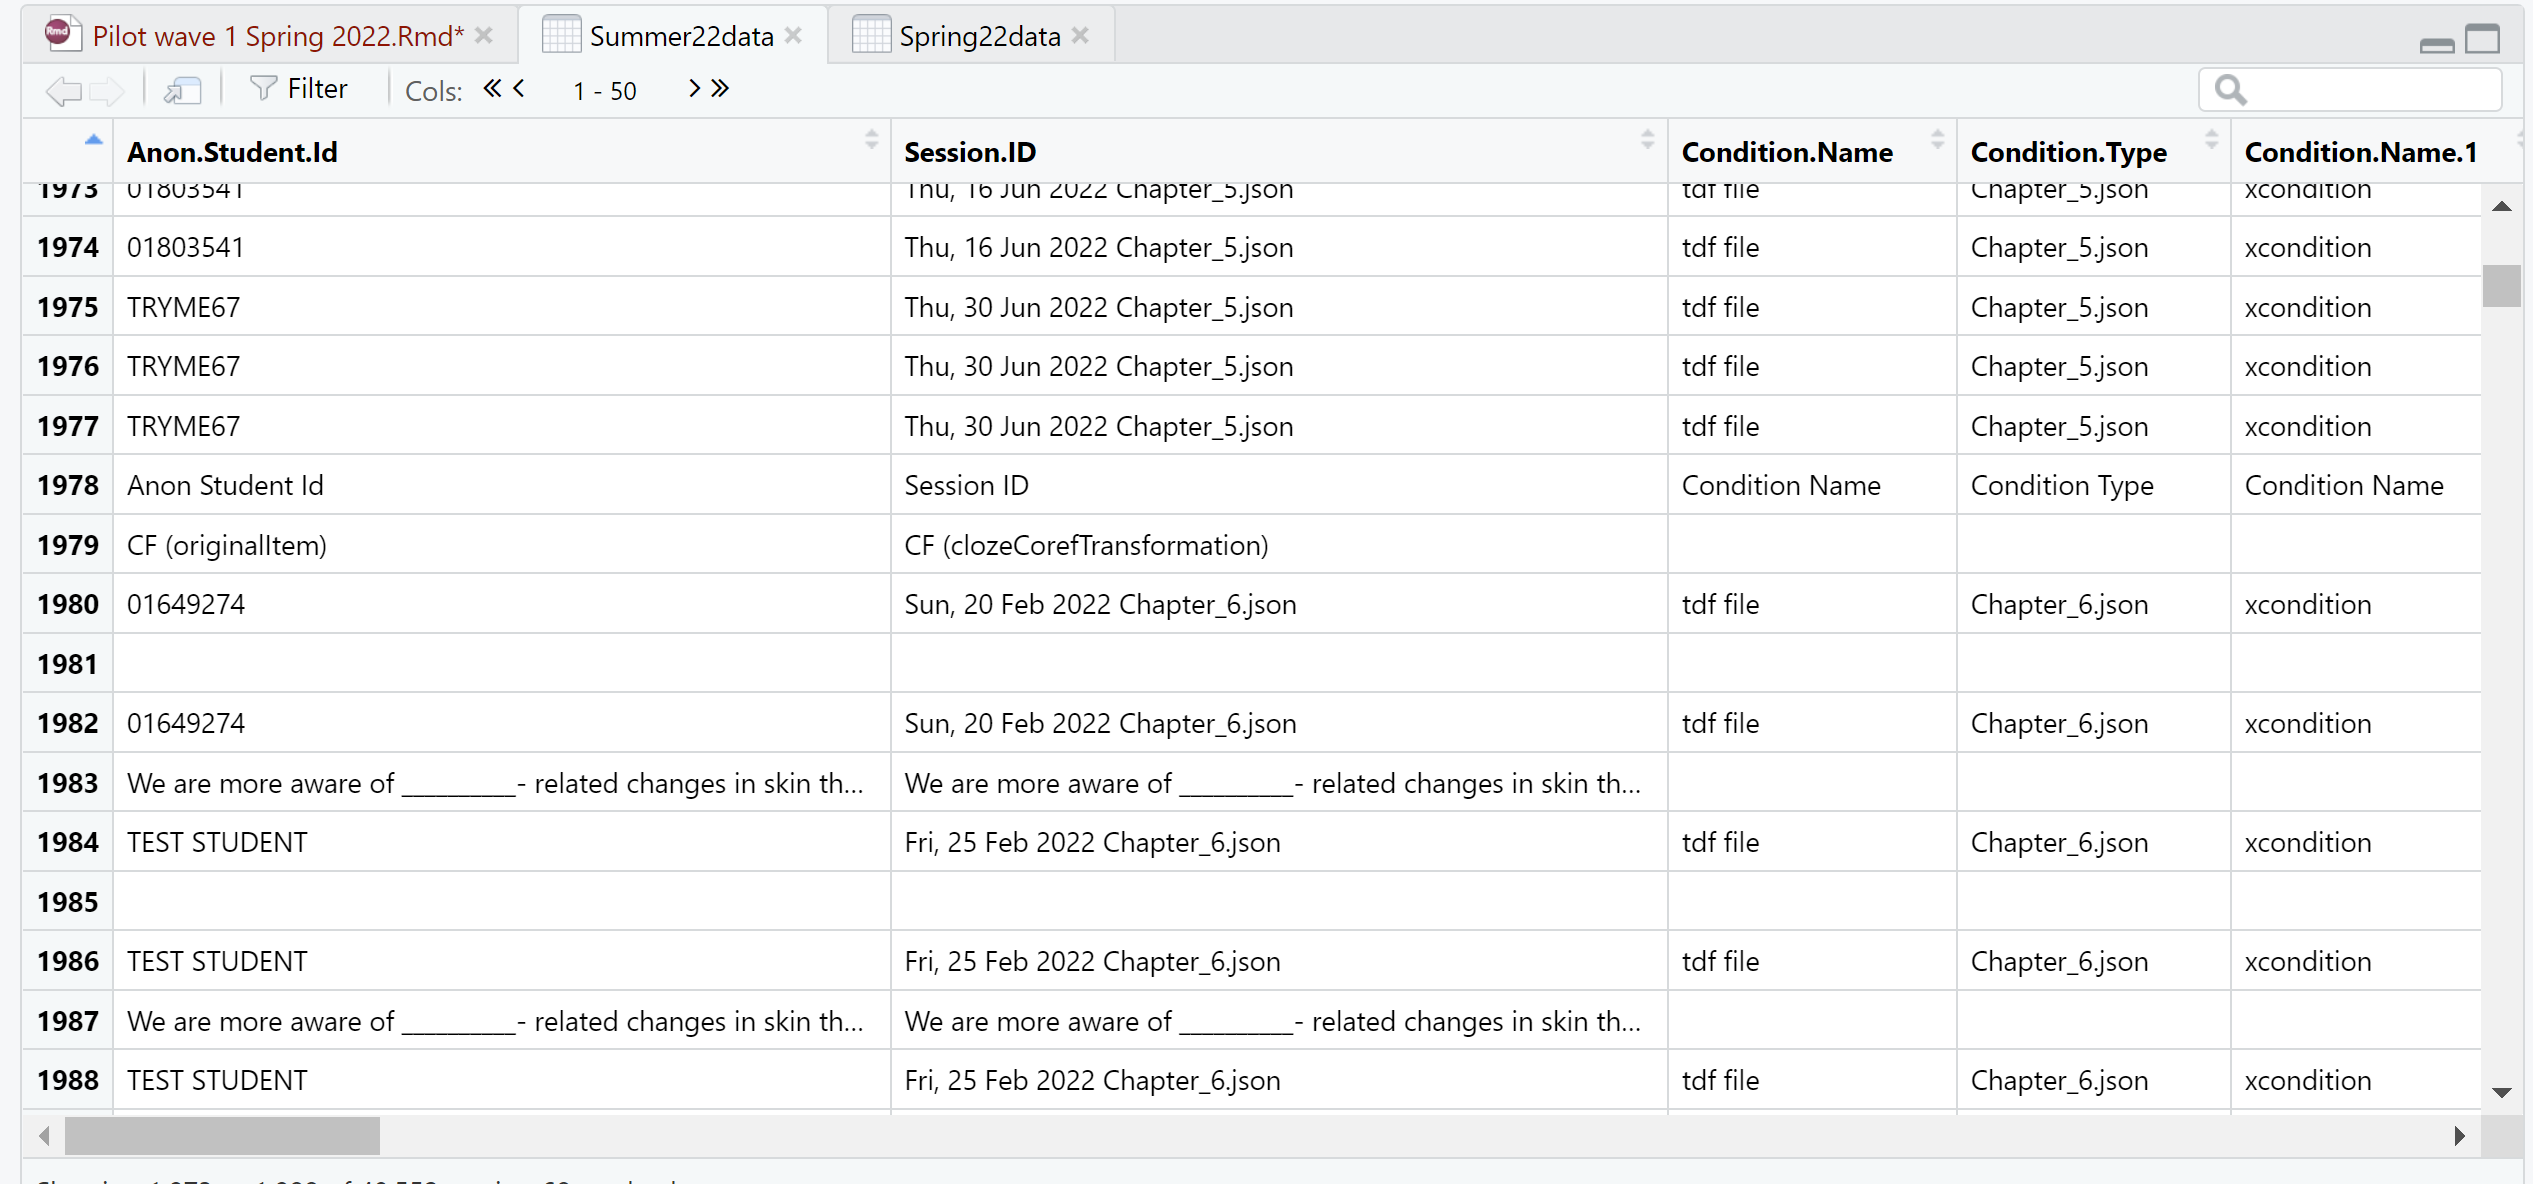Show the previous page of columns
The height and width of the screenshot is (1184, 2533).
[519, 88]
